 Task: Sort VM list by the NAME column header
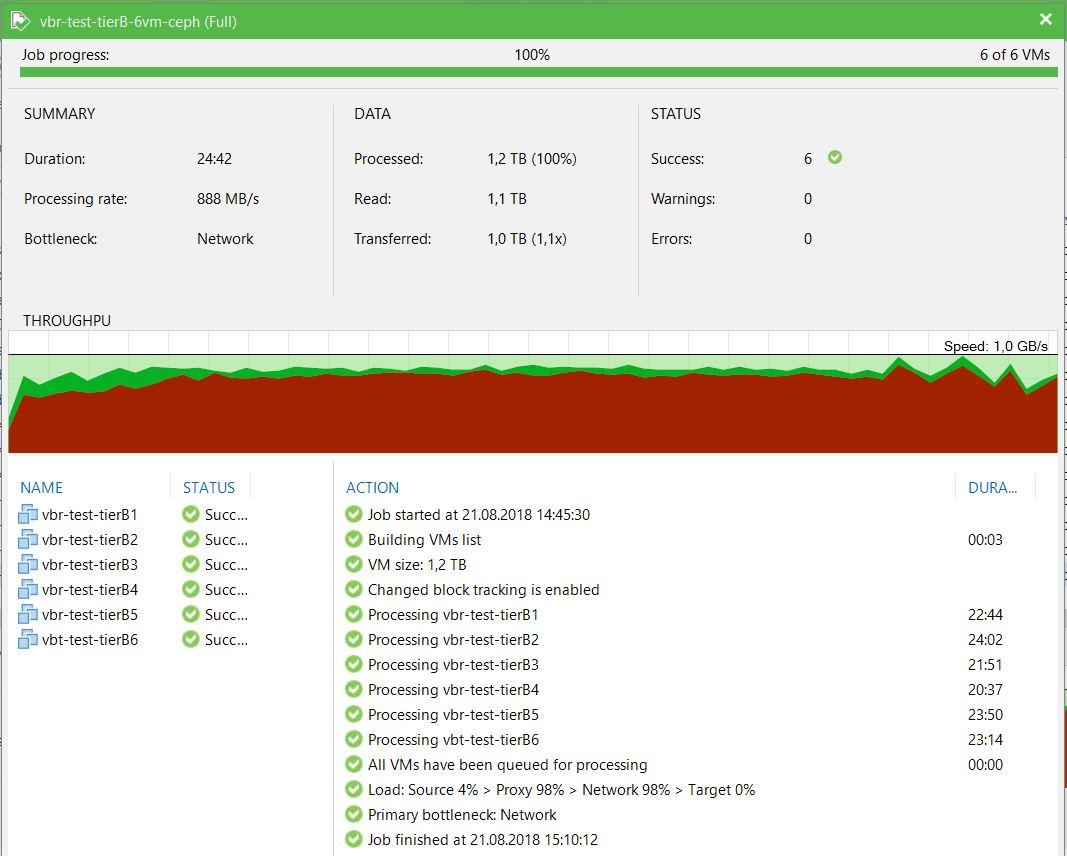(x=41, y=488)
